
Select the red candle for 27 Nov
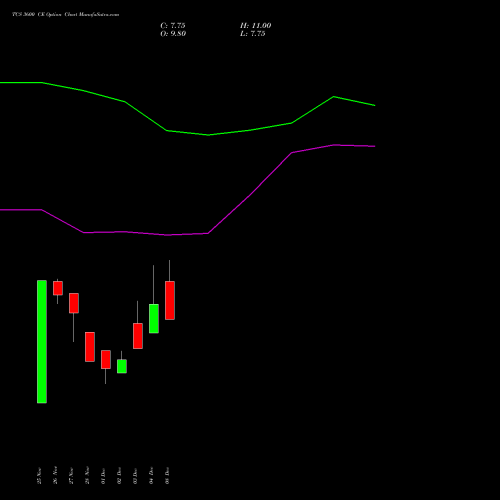tap(74, 303)
